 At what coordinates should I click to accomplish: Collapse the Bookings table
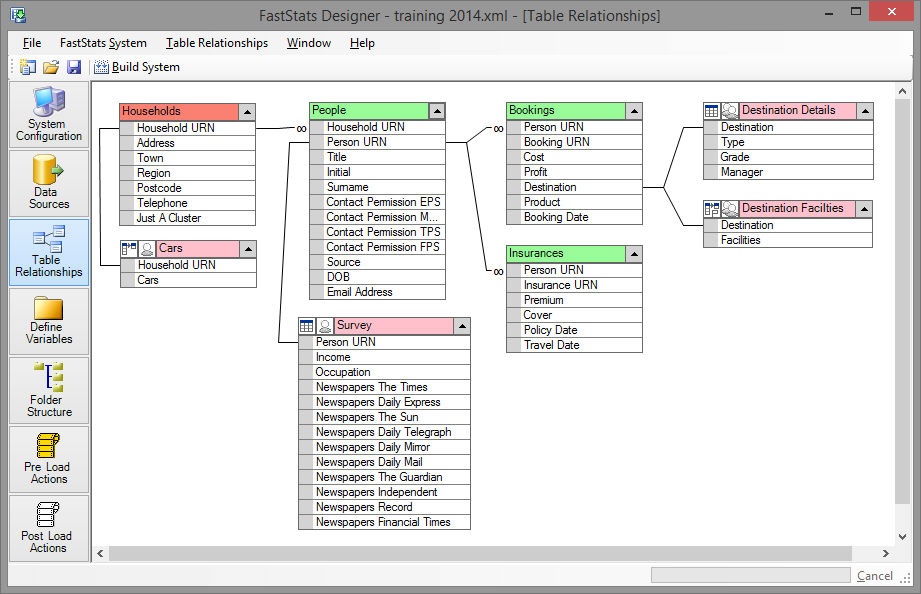click(633, 111)
